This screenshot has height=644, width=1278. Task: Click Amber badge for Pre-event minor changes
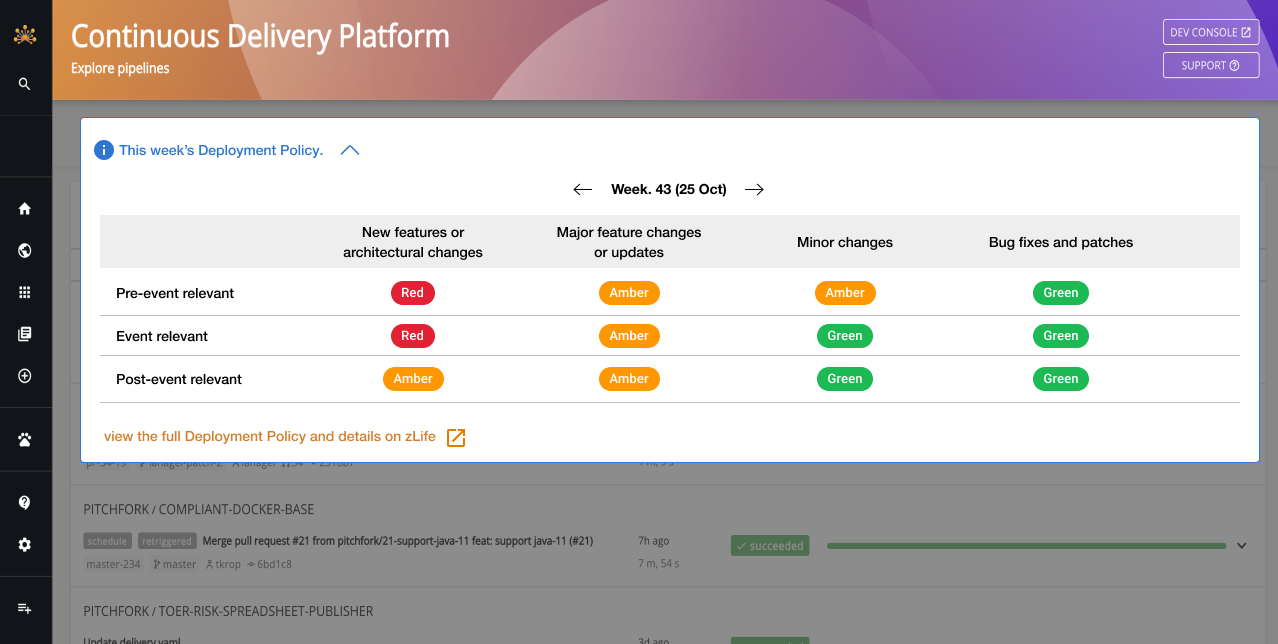(845, 293)
